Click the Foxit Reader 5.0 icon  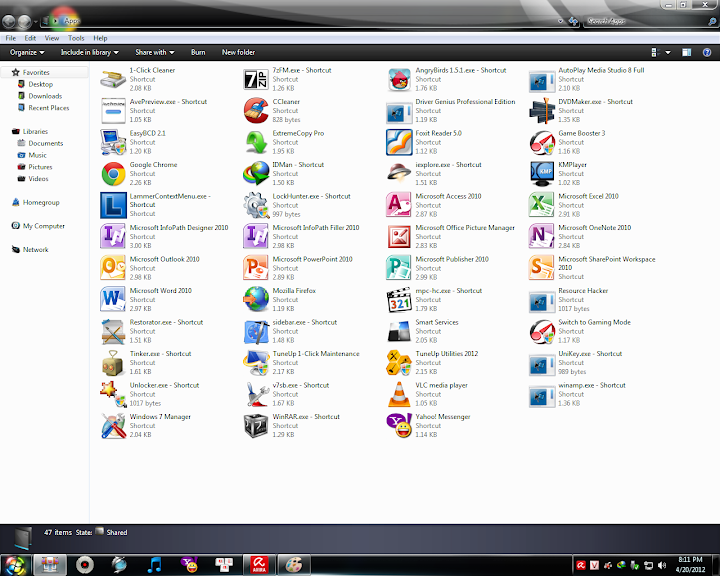pyautogui.click(x=399, y=142)
